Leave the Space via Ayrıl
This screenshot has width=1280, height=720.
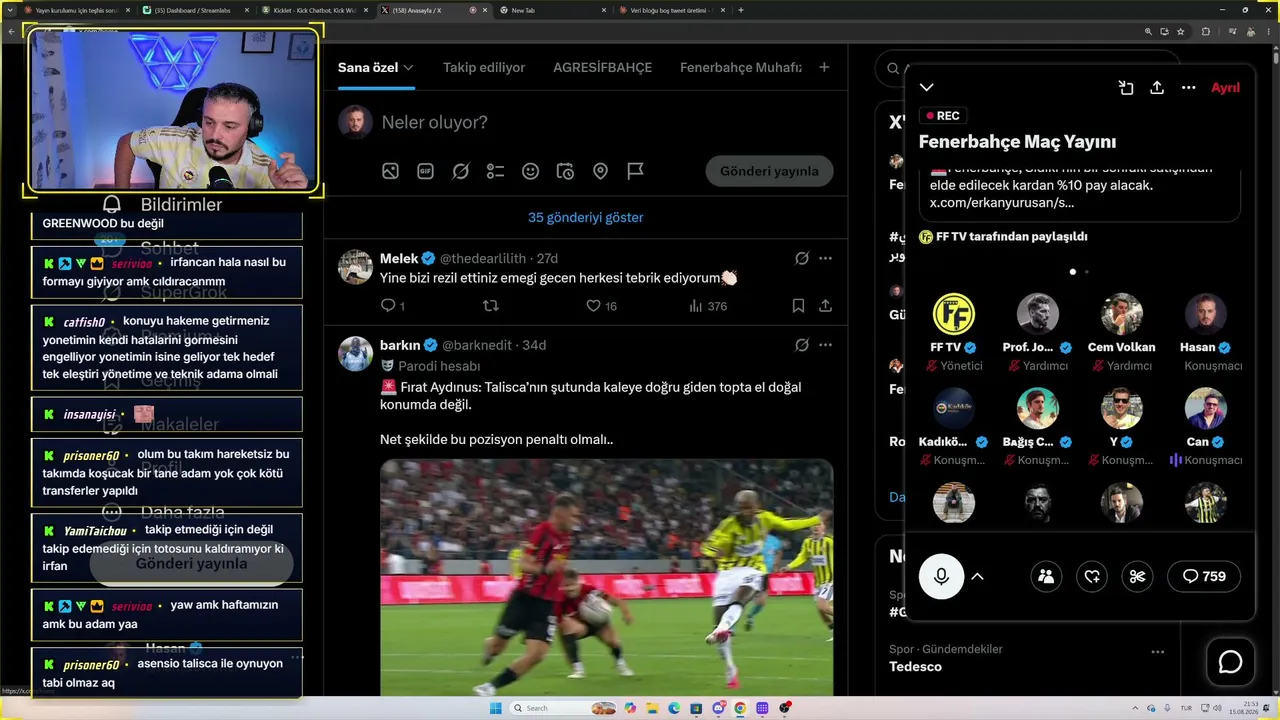pyautogui.click(x=1225, y=88)
